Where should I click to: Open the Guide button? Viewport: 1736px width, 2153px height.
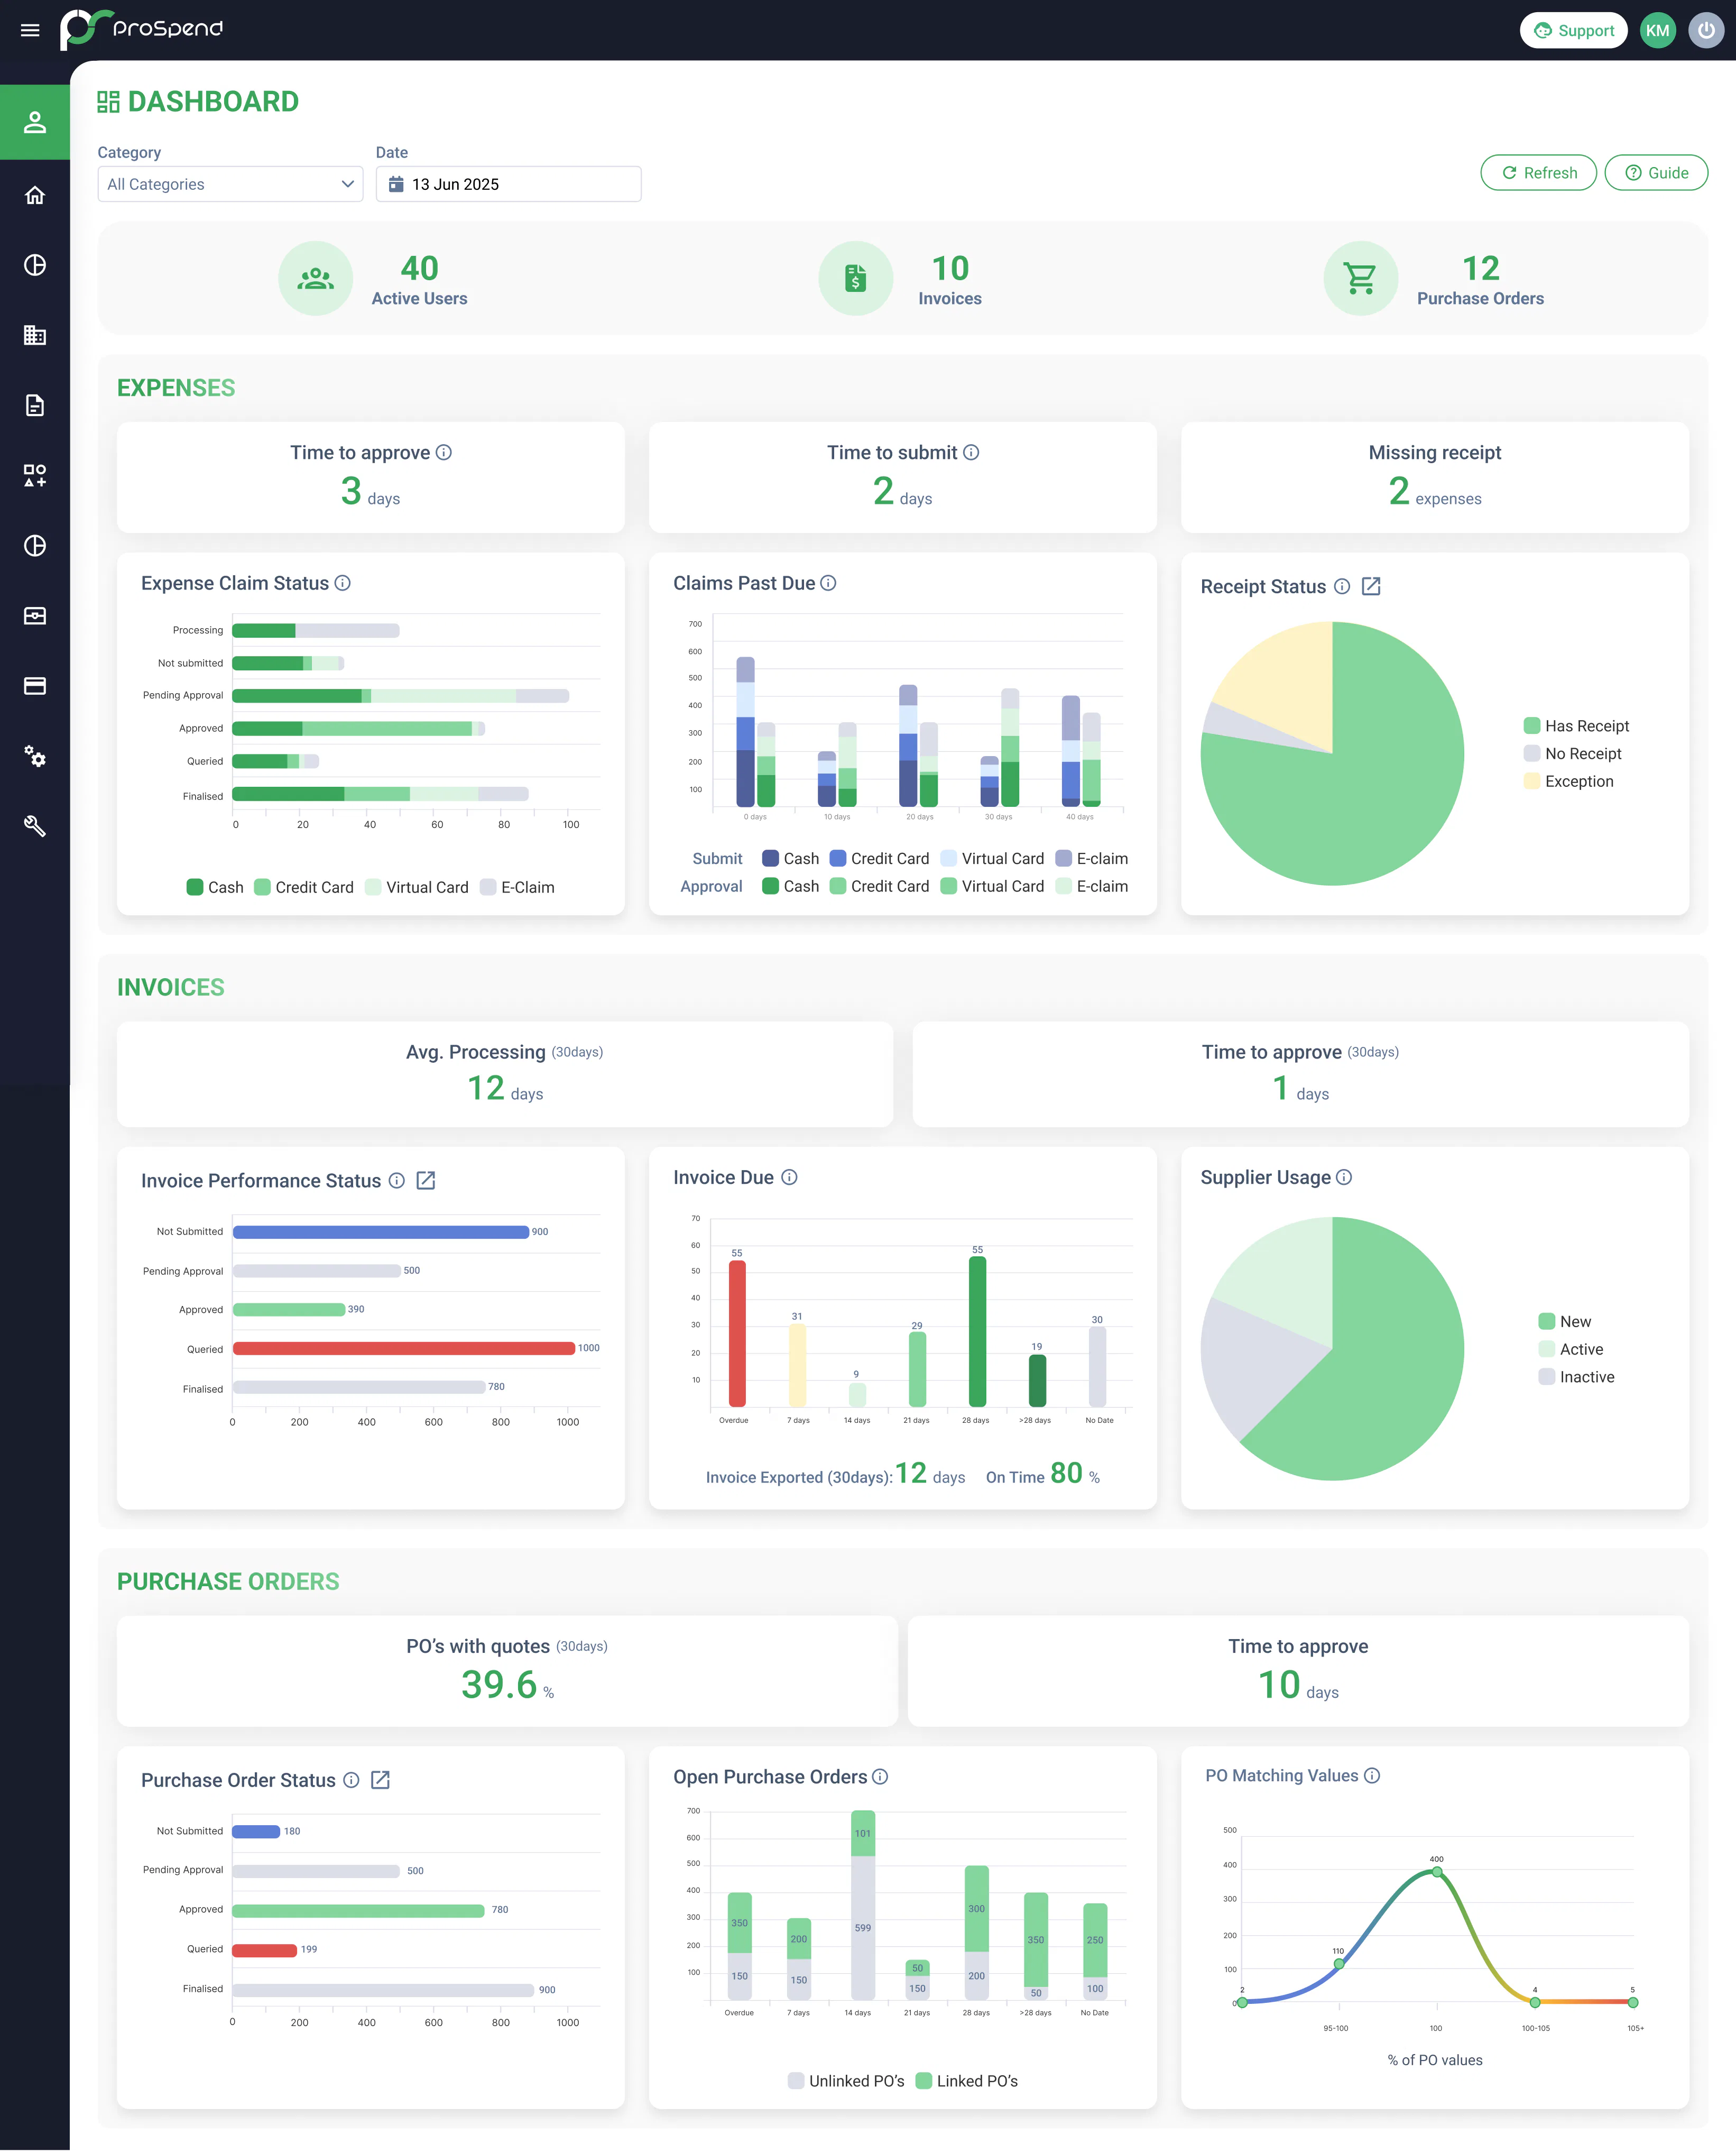click(x=1656, y=173)
